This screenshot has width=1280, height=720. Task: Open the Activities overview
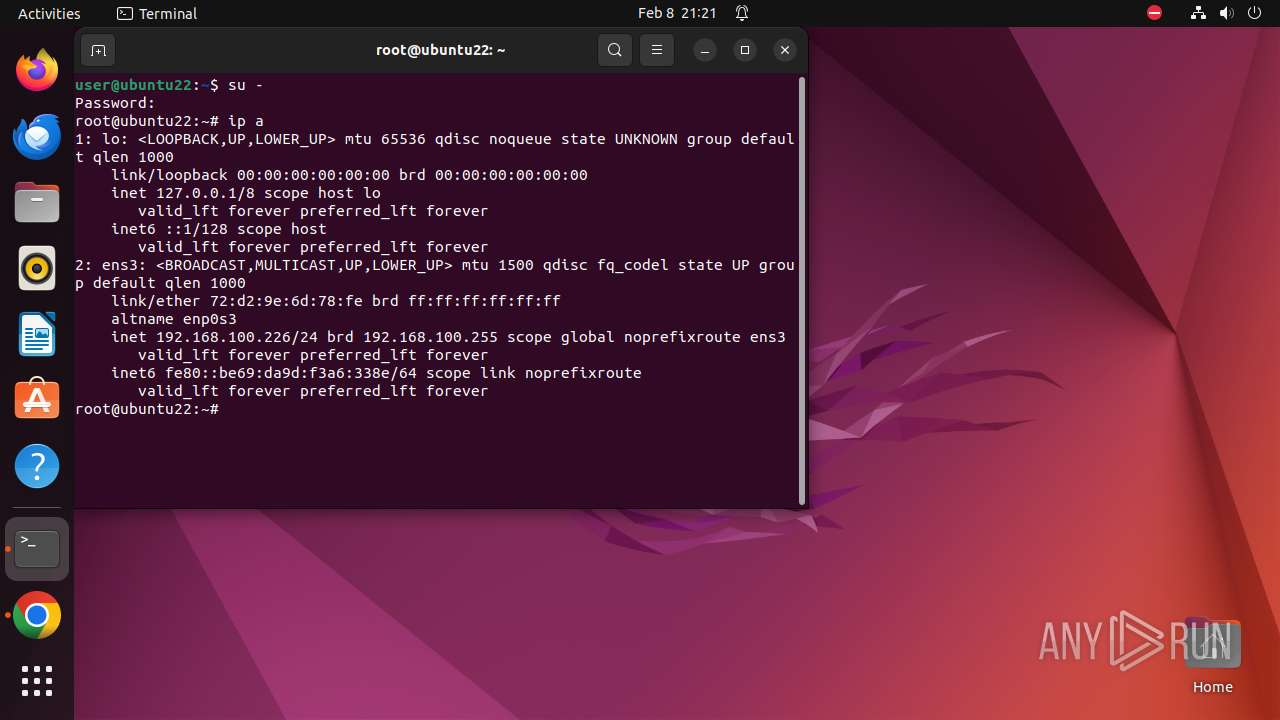coord(49,13)
